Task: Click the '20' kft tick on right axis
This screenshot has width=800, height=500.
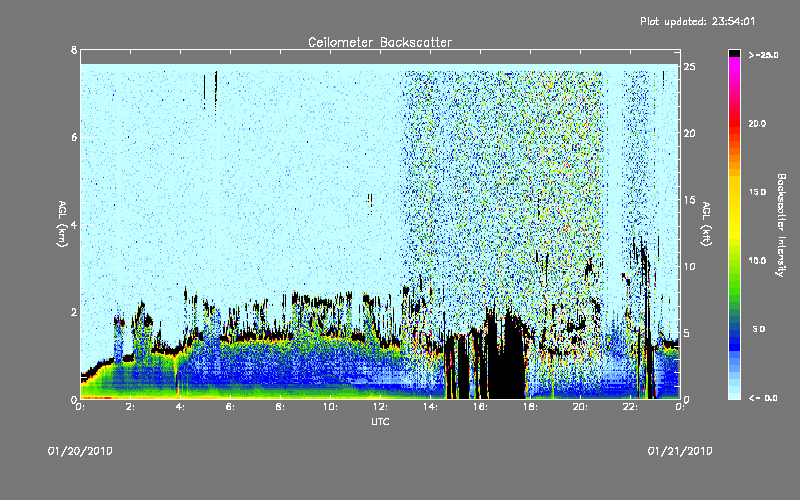Action: [x=689, y=134]
